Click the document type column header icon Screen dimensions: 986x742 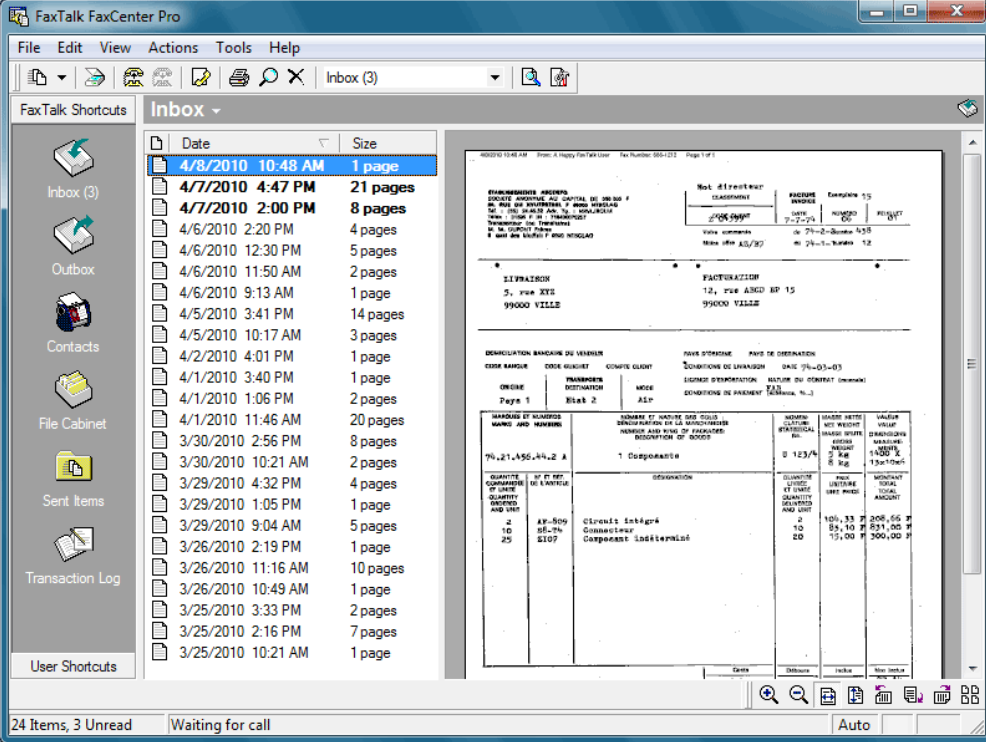(157, 143)
